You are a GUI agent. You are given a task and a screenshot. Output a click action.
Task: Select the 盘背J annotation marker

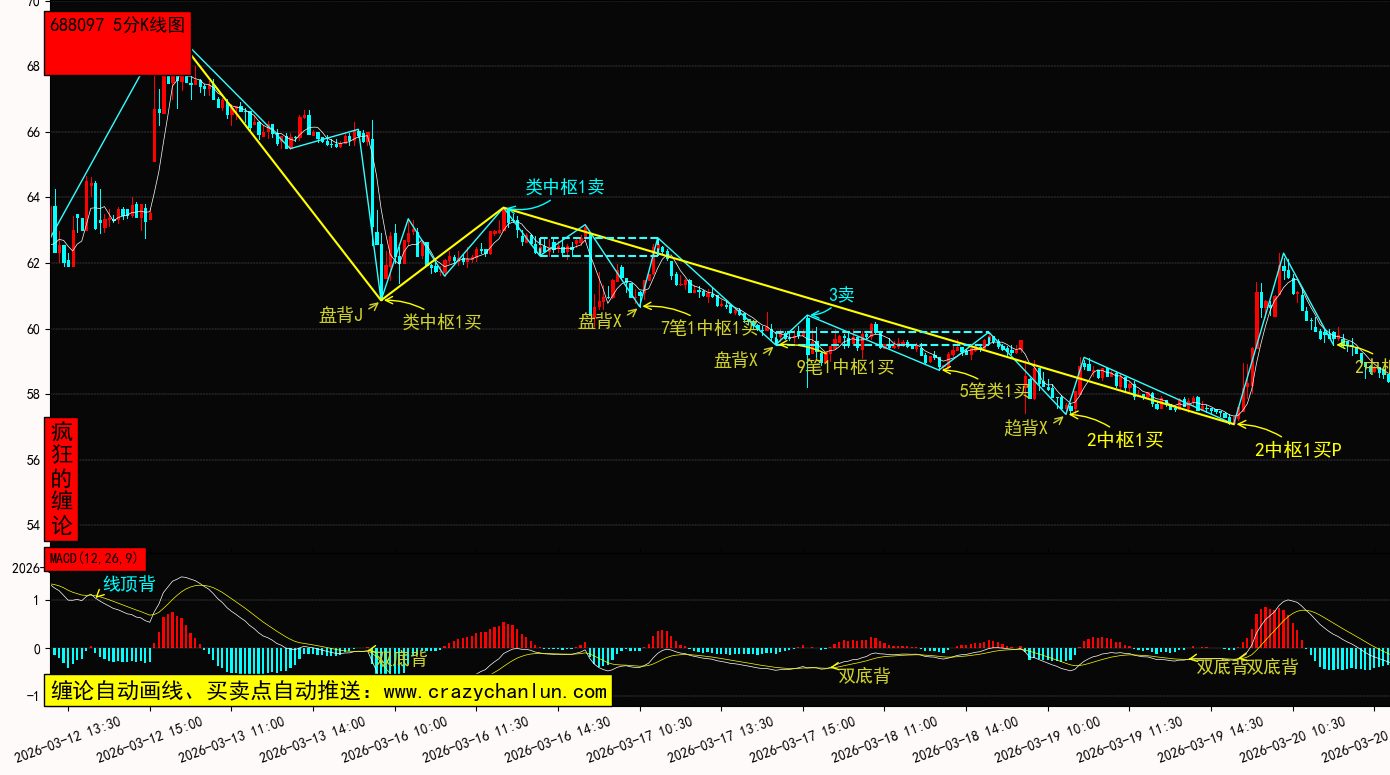click(x=340, y=316)
